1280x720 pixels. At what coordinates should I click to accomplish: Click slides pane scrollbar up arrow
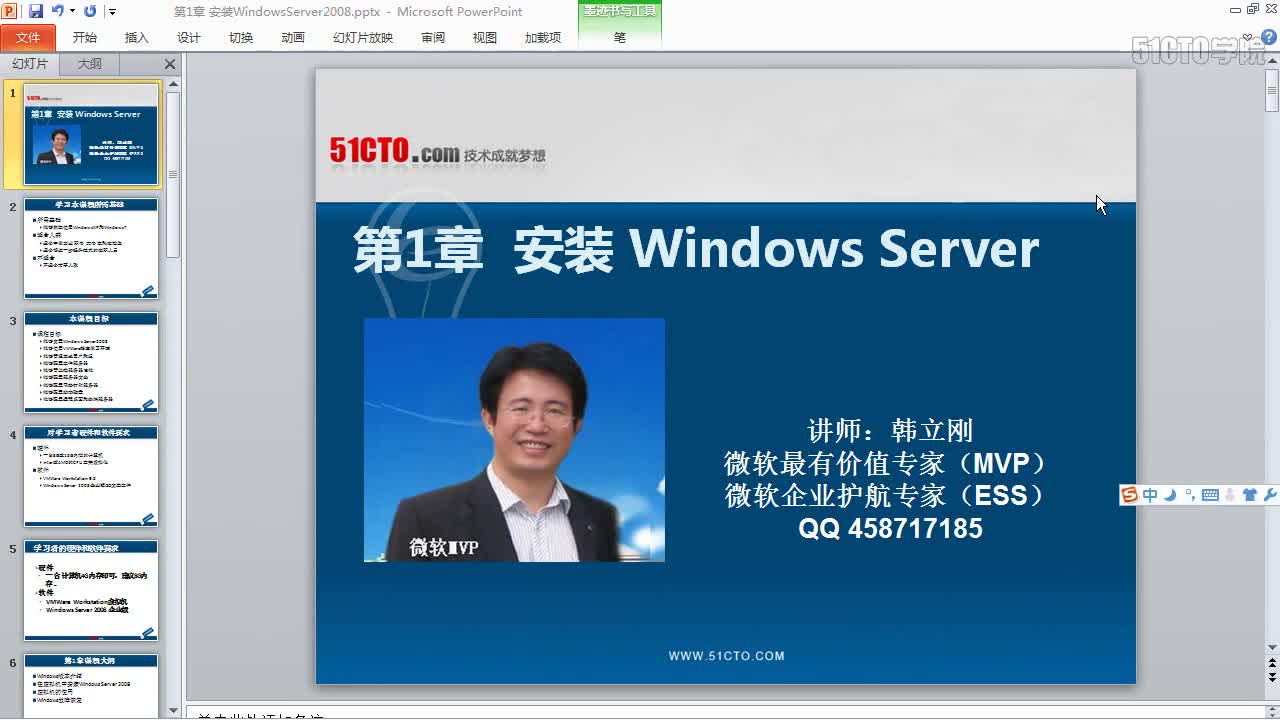click(x=173, y=86)
